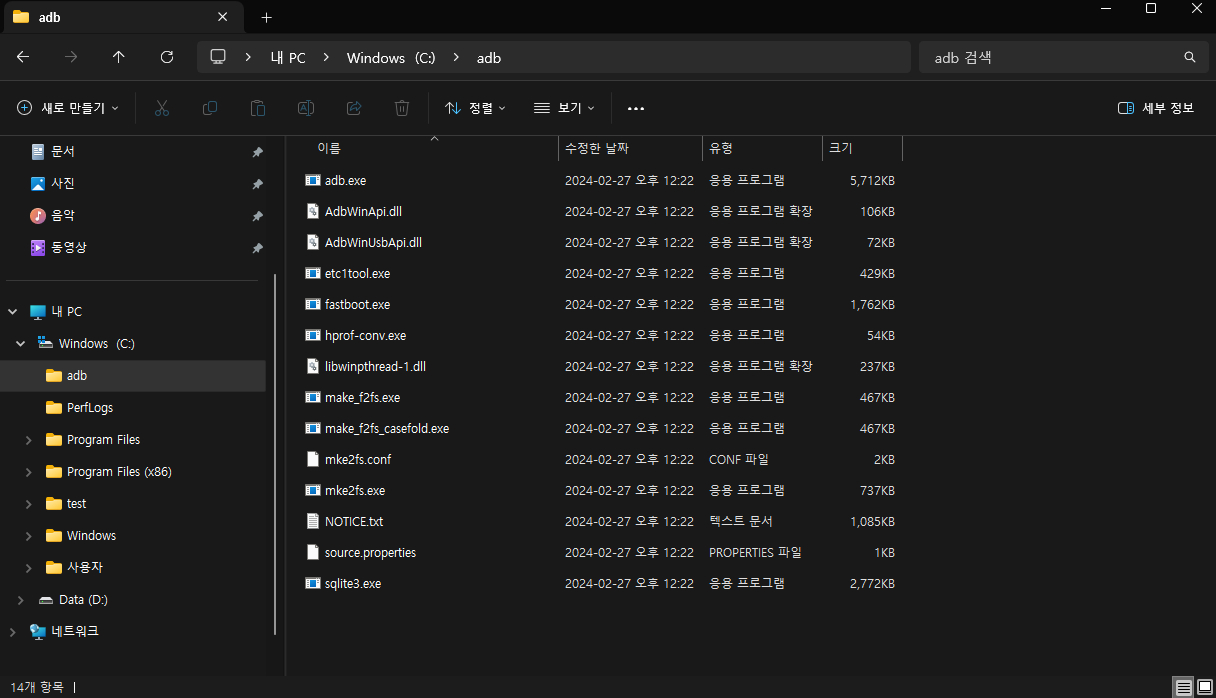Unpin 문서 using its pin icon
Image resolution: width=1216 pixels, height=698 pixels.
click(257, 152)
